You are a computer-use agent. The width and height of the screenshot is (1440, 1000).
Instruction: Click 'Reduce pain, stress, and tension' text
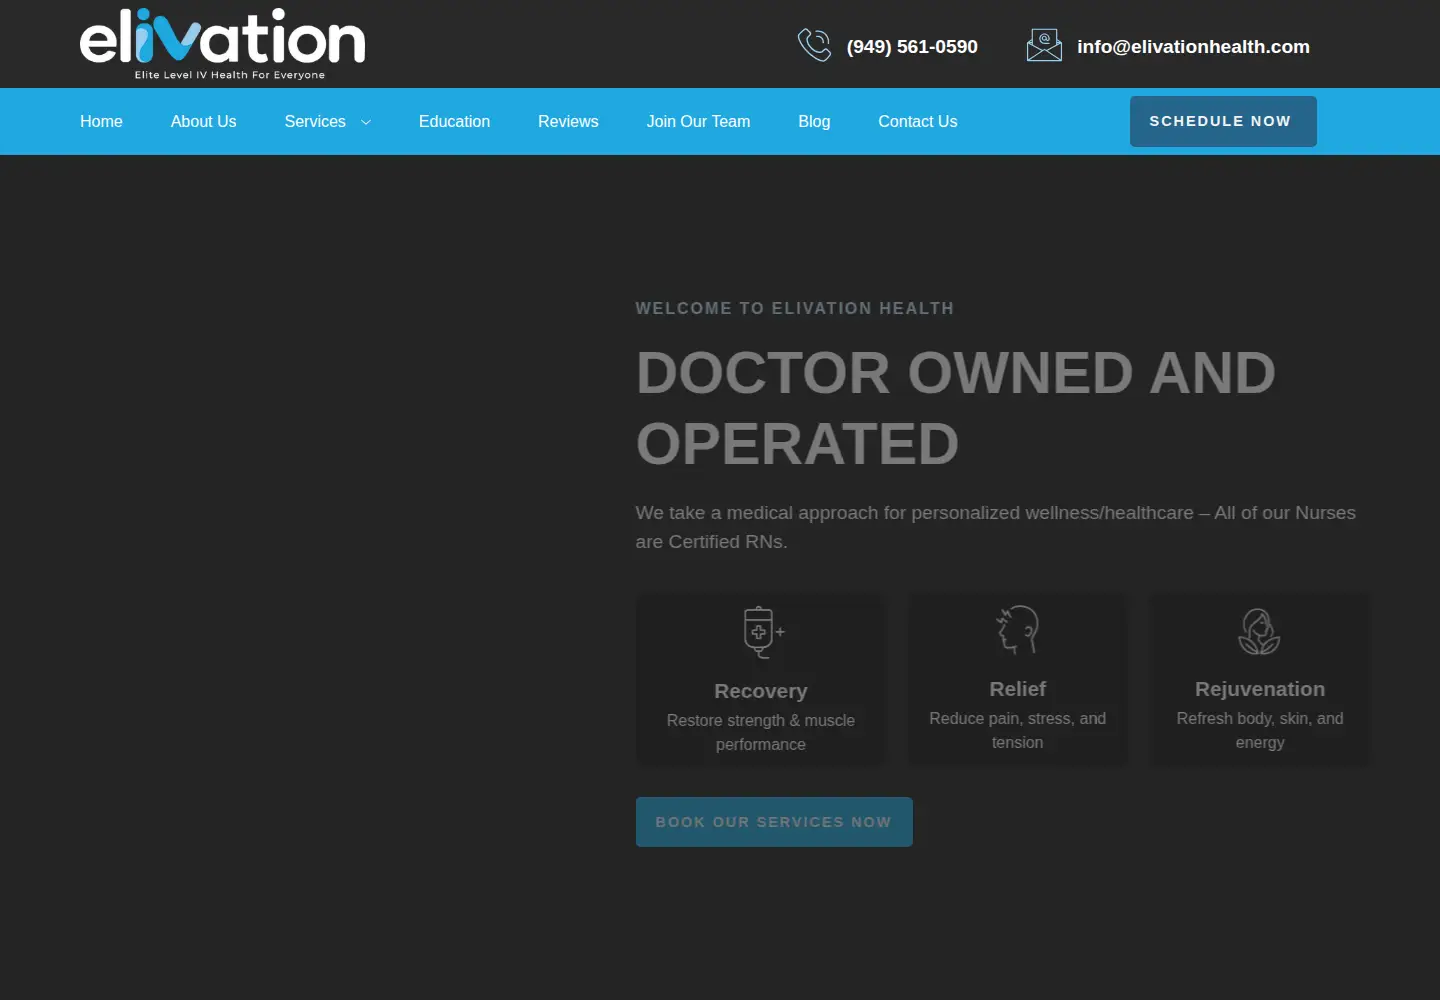click(1018, 730)
